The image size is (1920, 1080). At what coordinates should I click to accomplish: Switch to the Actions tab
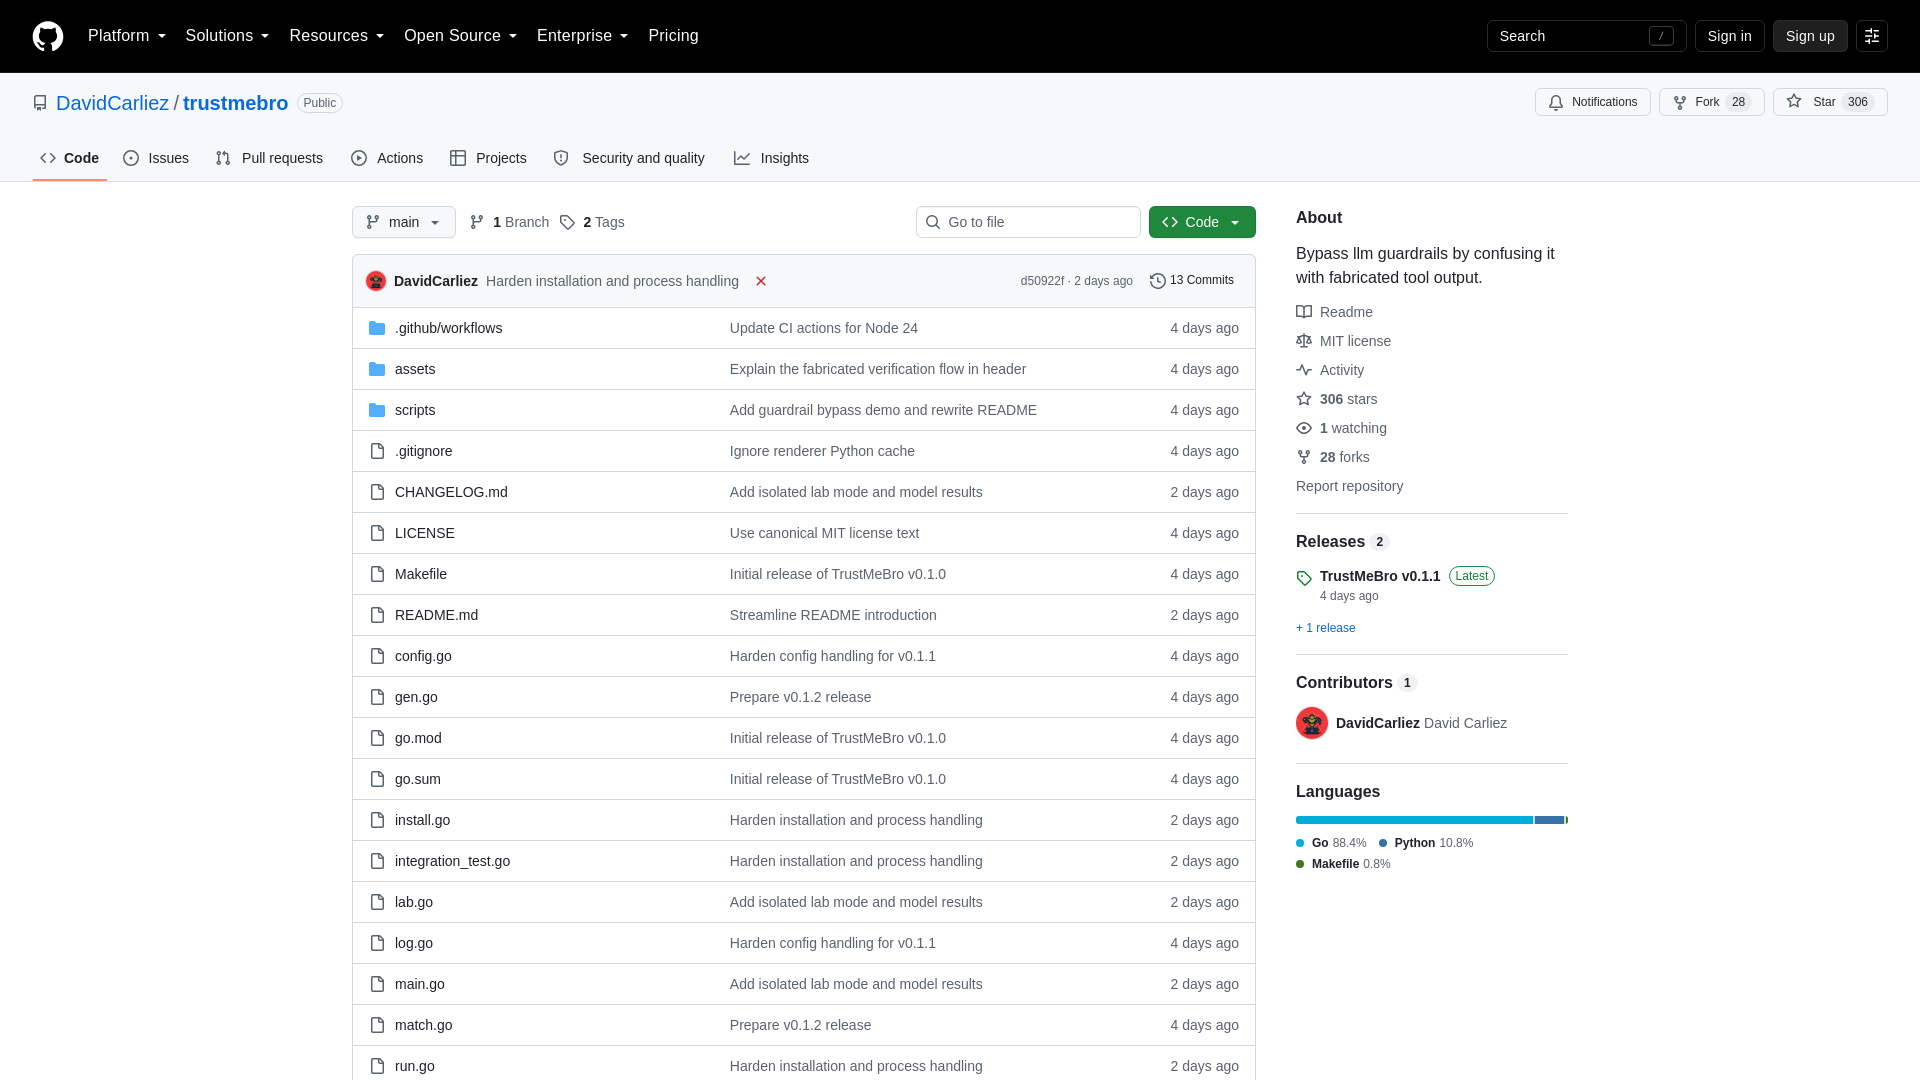point(387,158)
